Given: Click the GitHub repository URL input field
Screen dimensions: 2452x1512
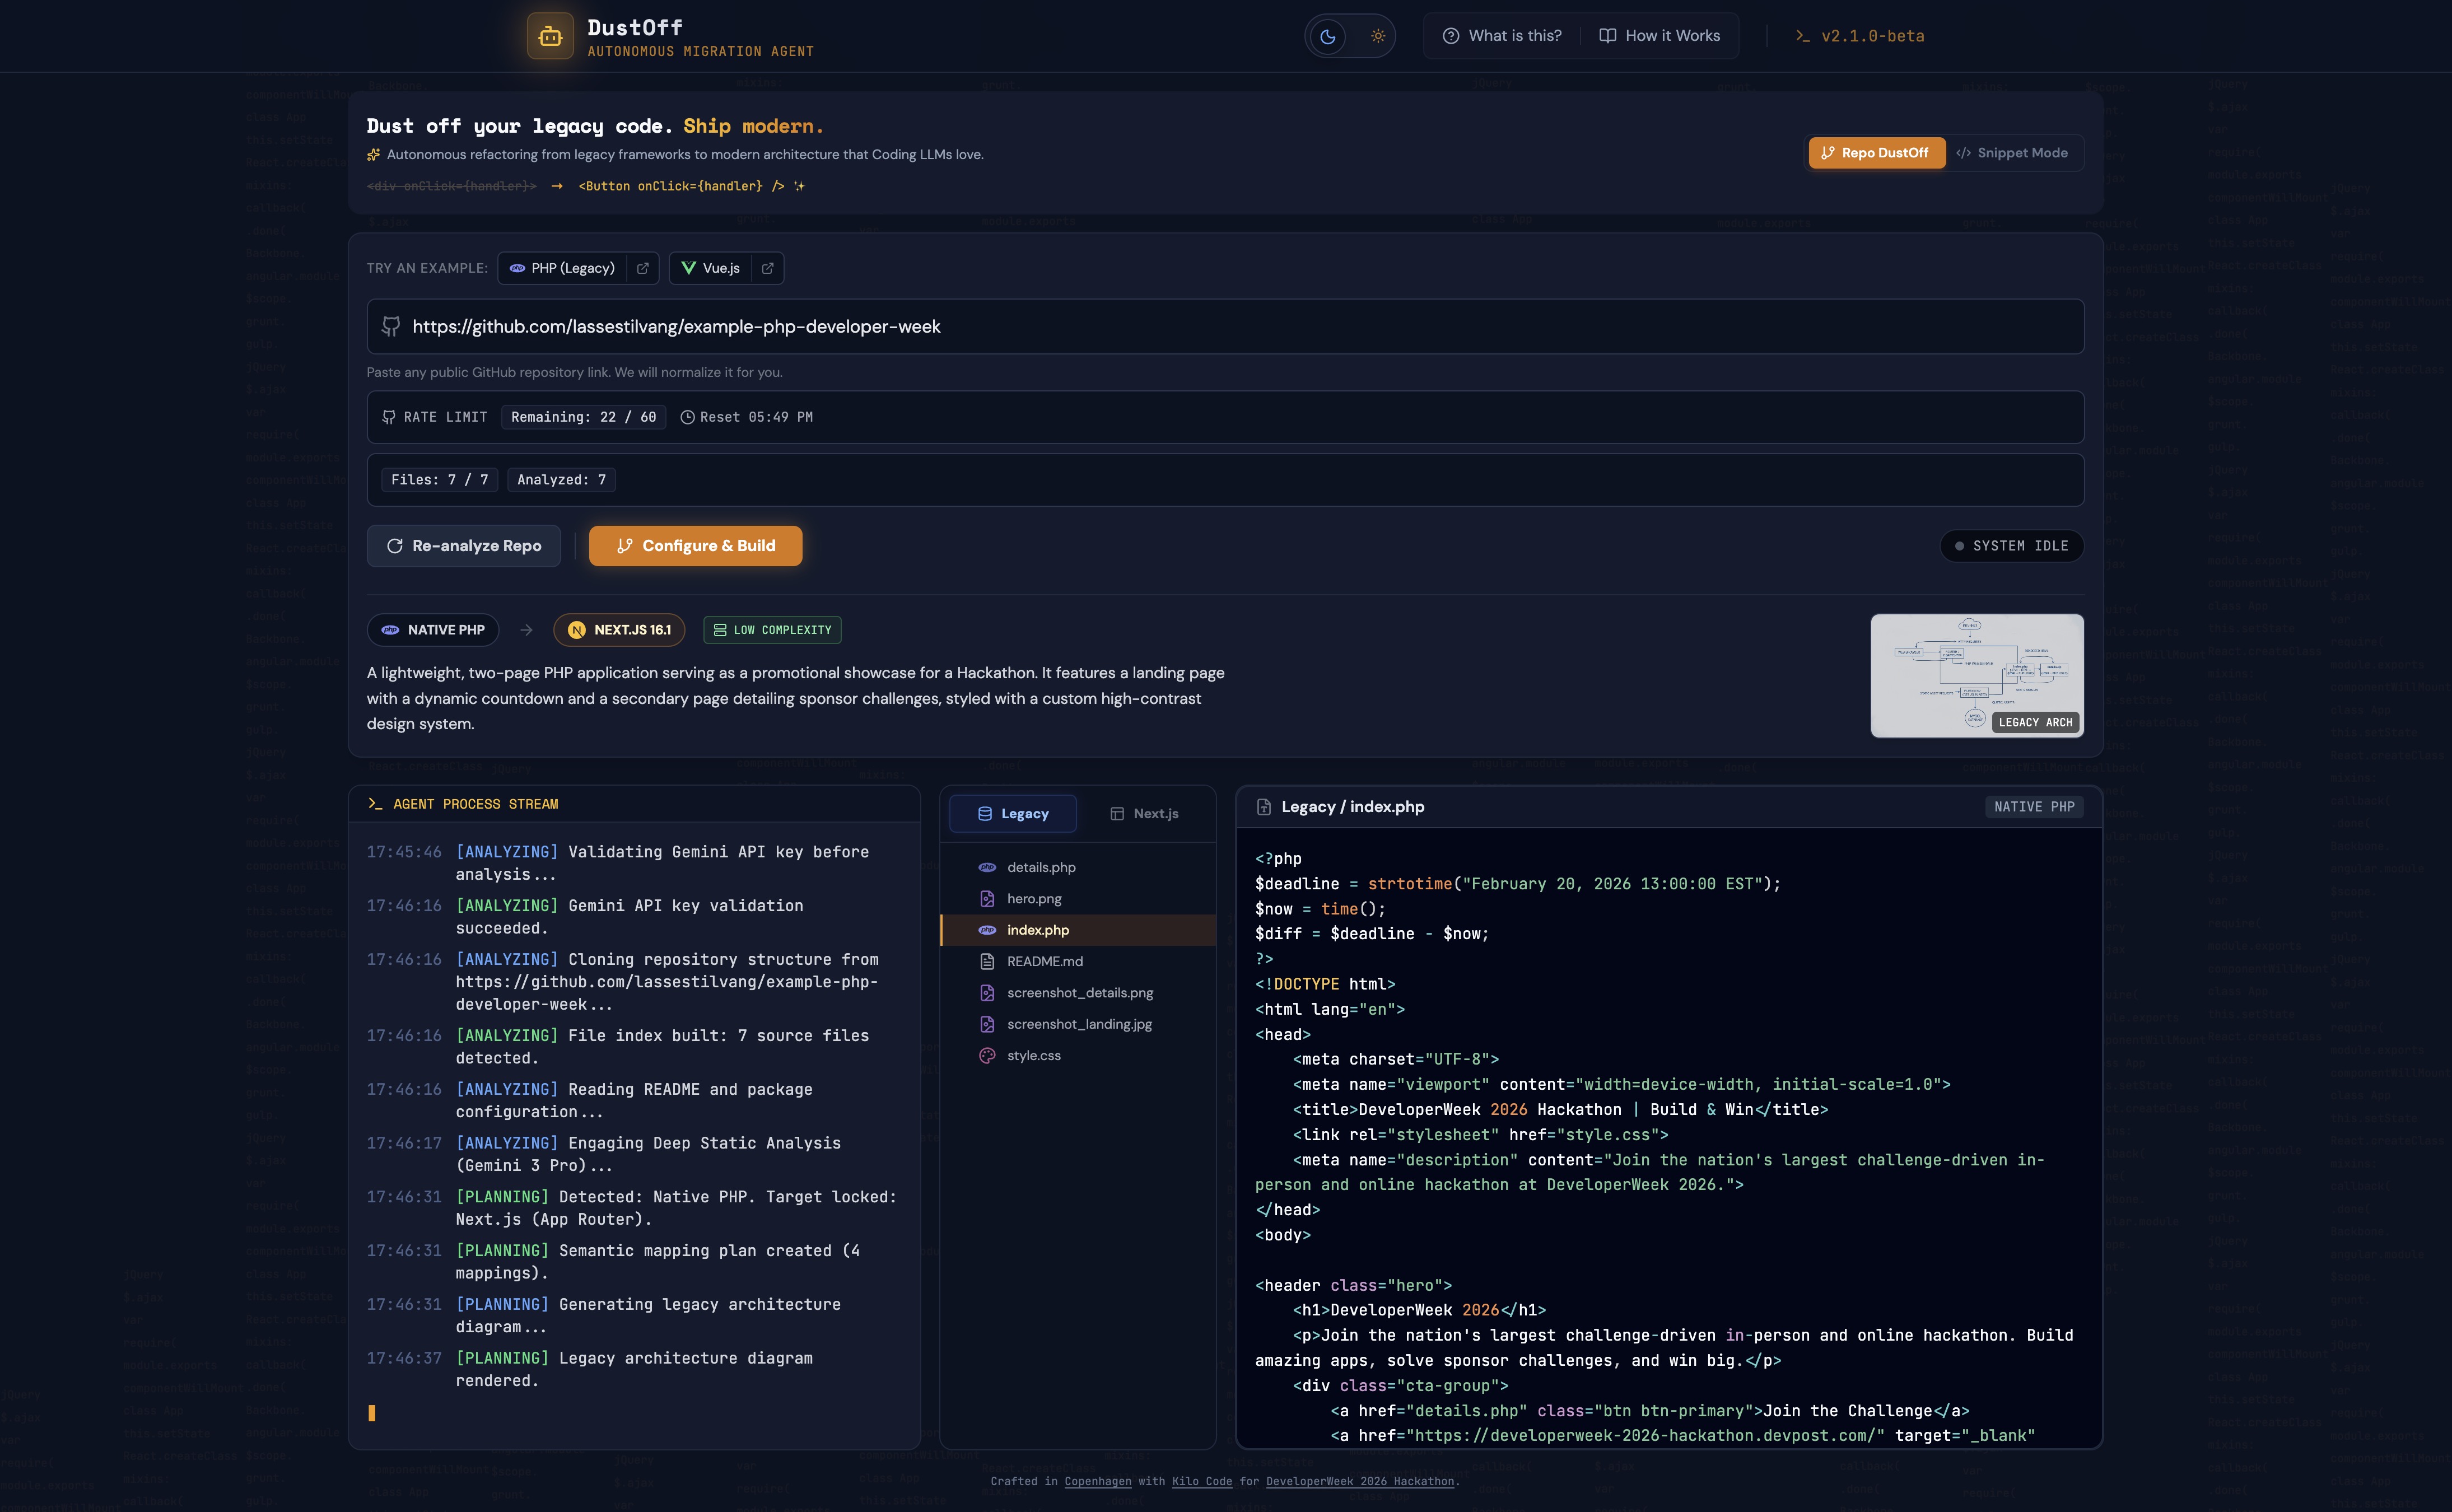Looking at the screenshot, I should pyautogui.click(x=1240, y=327).
